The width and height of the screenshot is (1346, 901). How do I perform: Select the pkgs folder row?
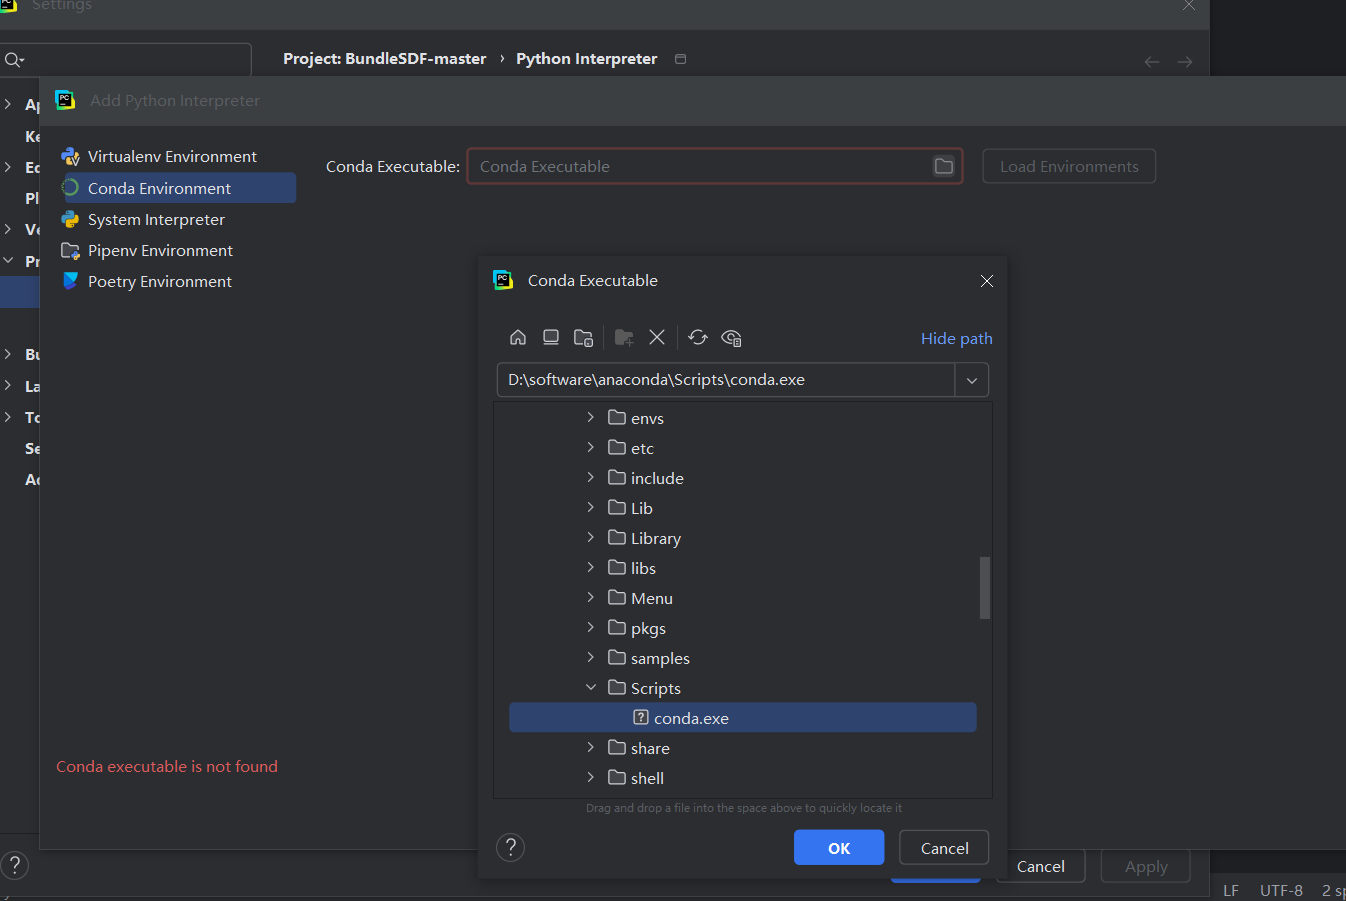[x=743, y=628]
